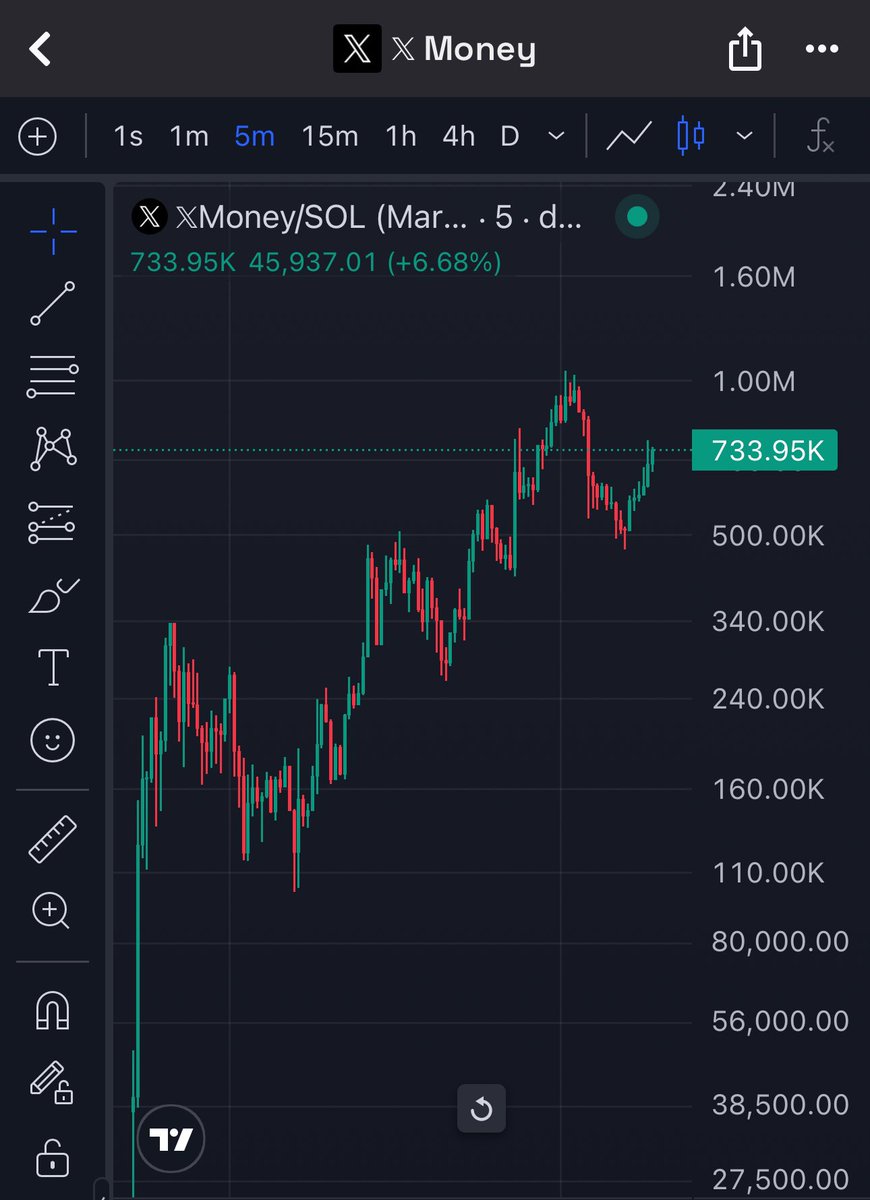Select the brush drawing tool
Viewport: 870px width, 1200px height.
point(53,595)
